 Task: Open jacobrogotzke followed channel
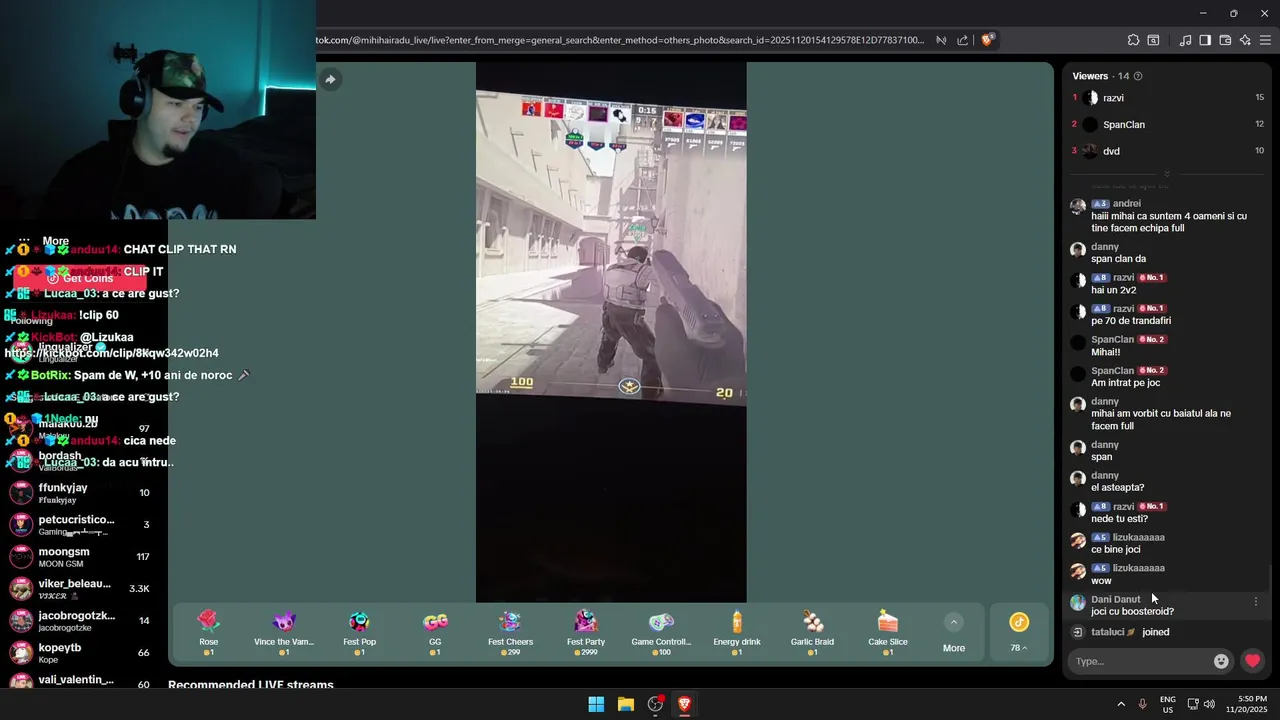tap(80, 620)
